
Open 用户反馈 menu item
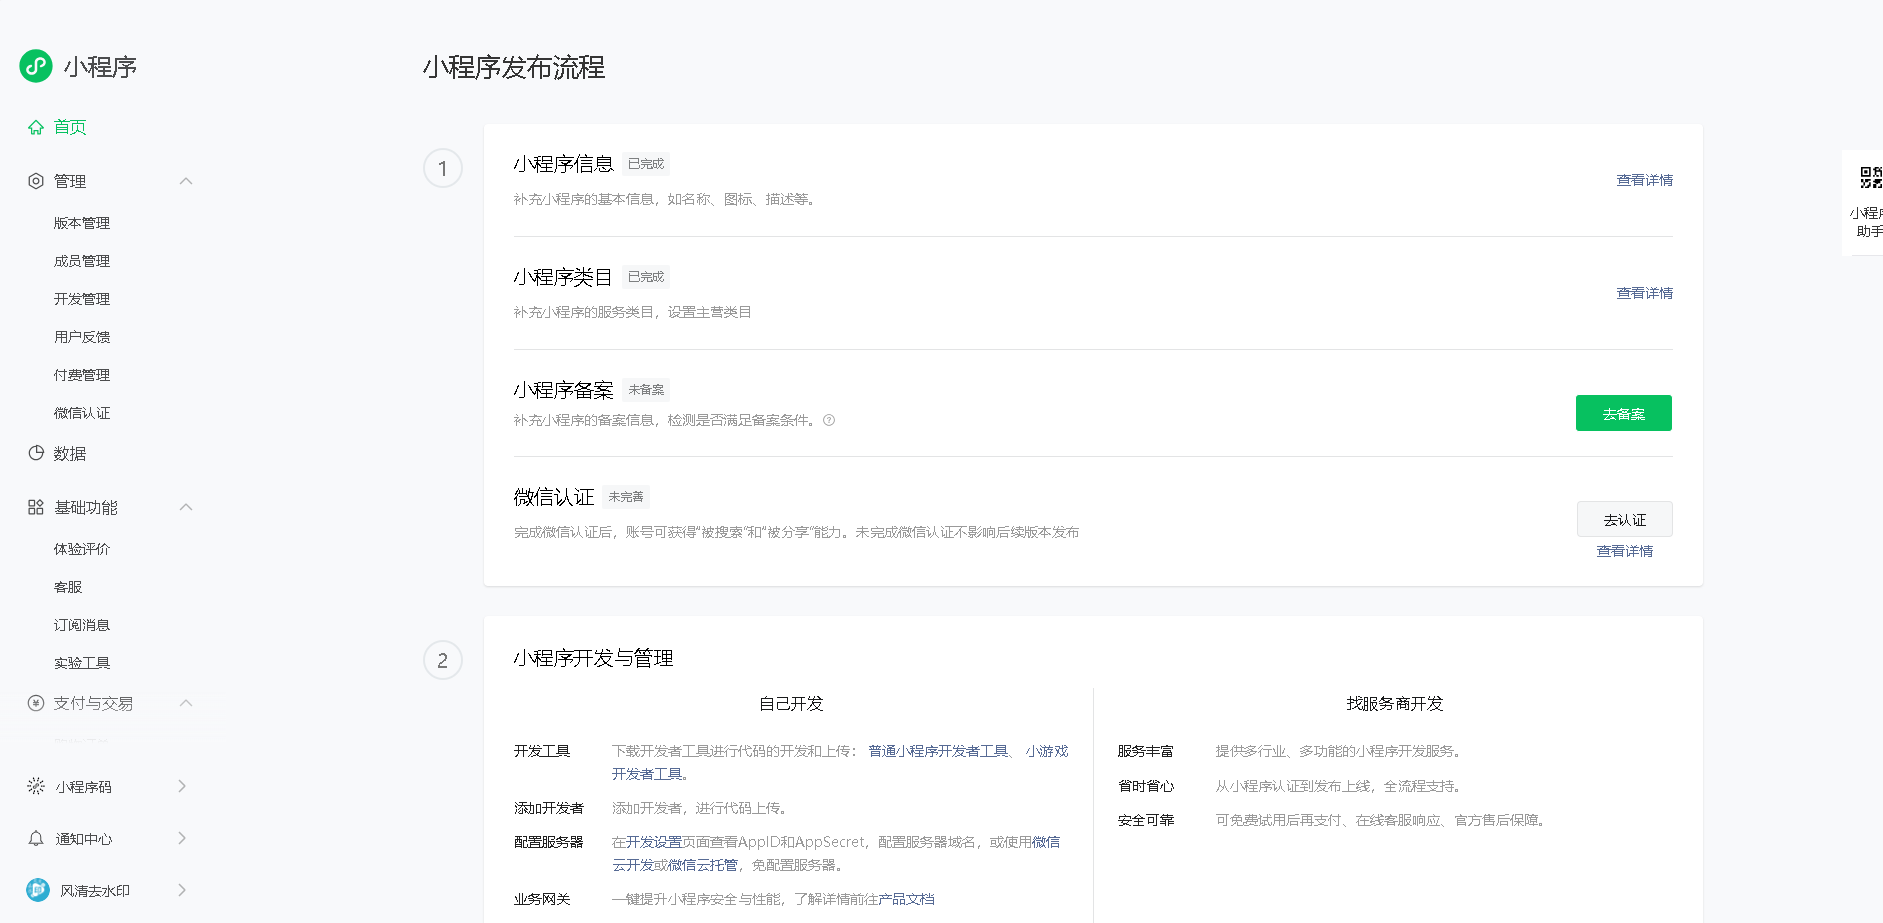pyautogui.click(x=82, y=337)
